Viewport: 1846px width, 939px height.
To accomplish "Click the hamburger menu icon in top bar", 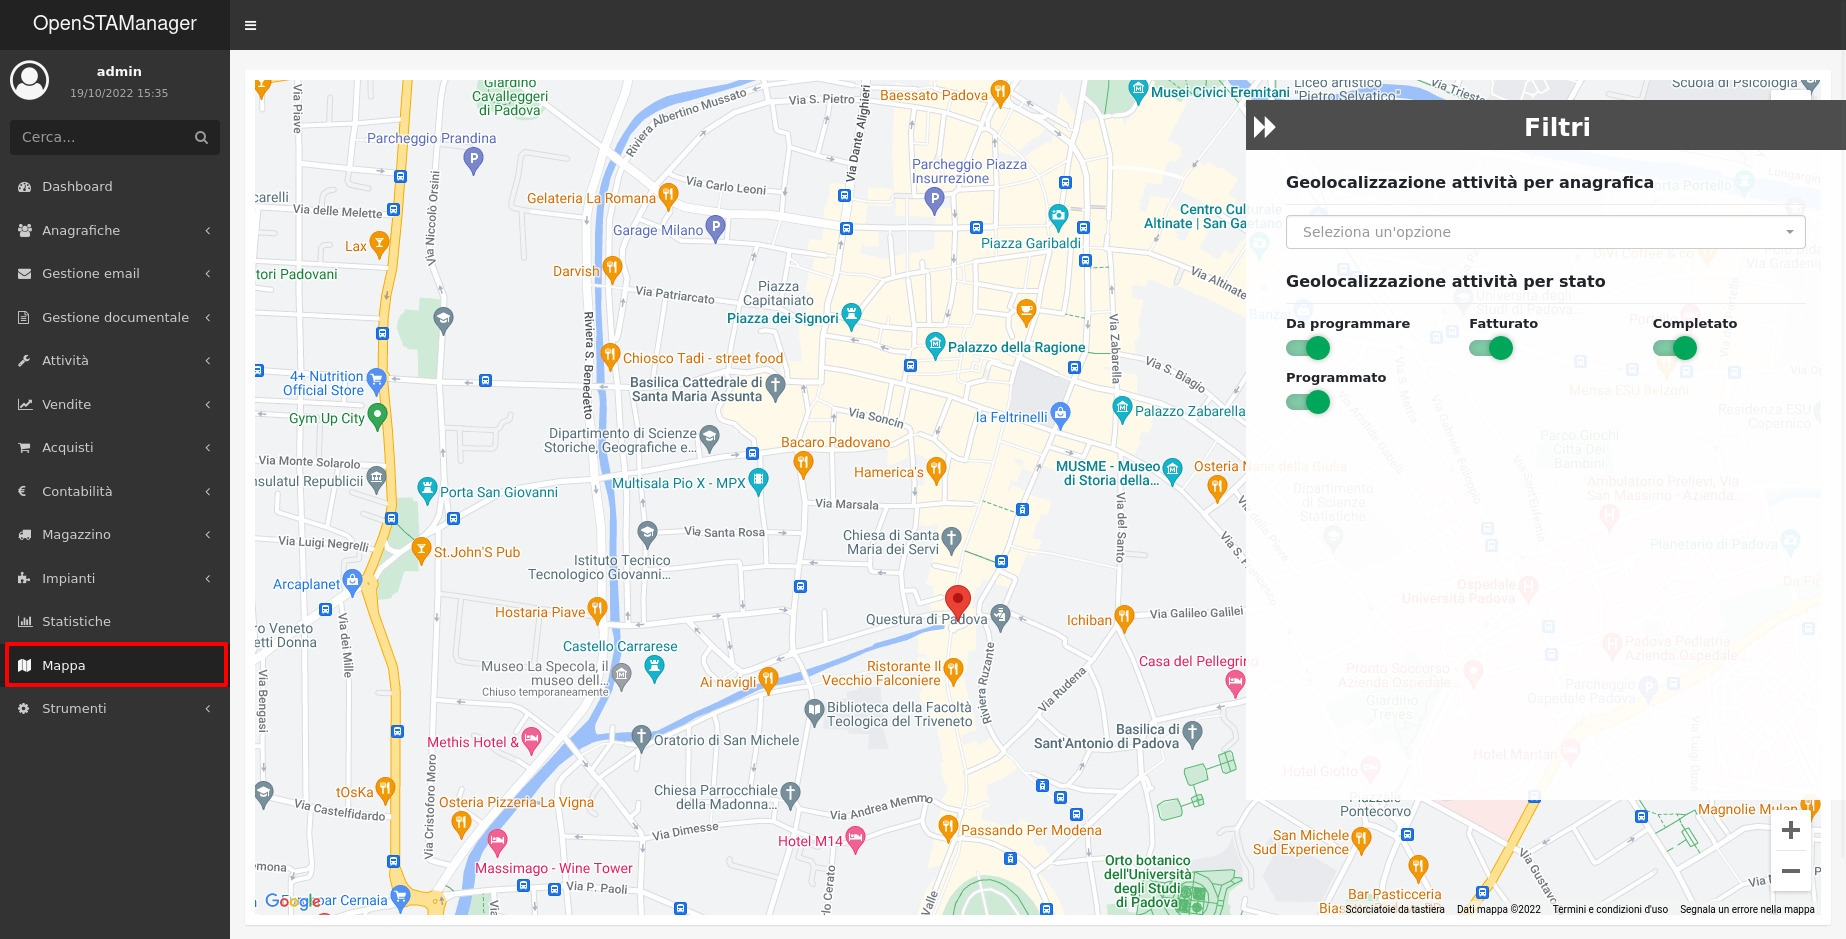I will 250,25.
